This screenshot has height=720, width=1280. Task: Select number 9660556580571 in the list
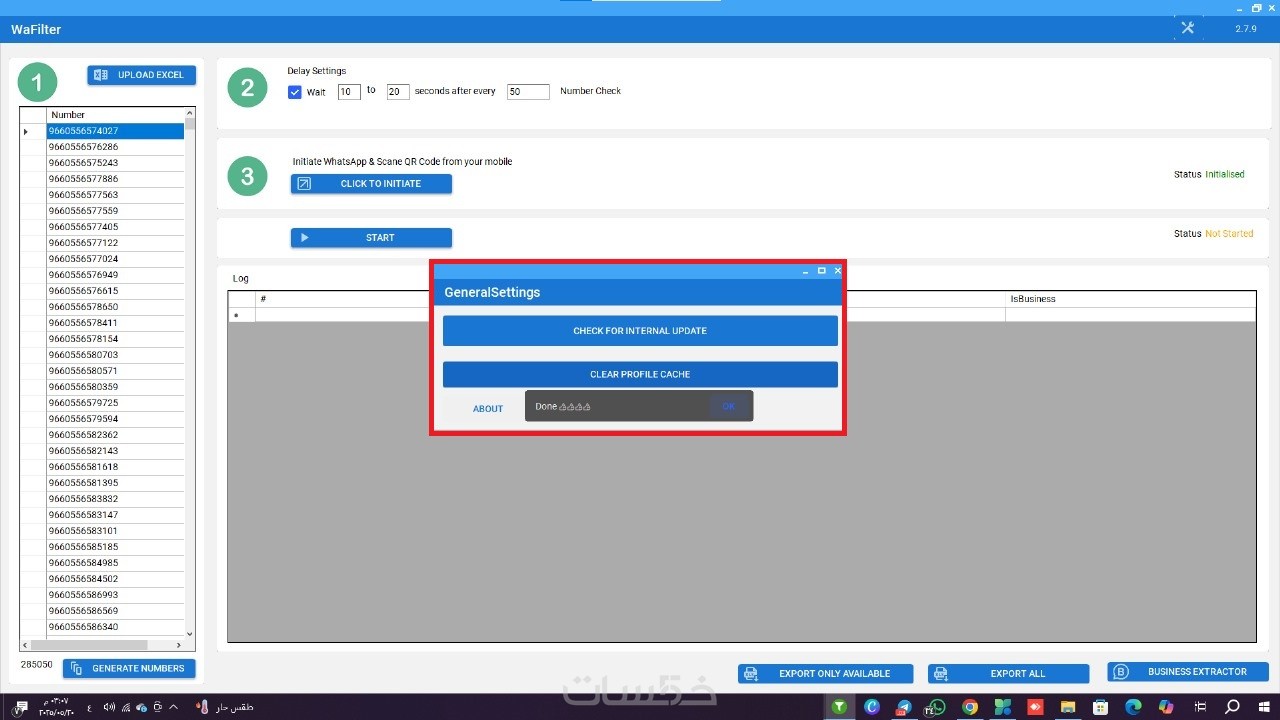115,371
